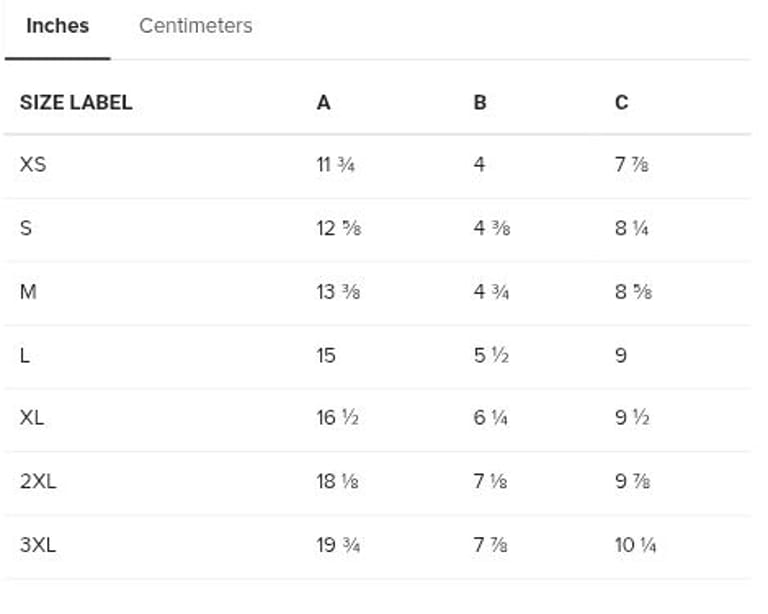Image resolution: width=768 pixels, height=614 pixels.
Task: Select the 3XL size row label
Action: [x=38, y=545]
